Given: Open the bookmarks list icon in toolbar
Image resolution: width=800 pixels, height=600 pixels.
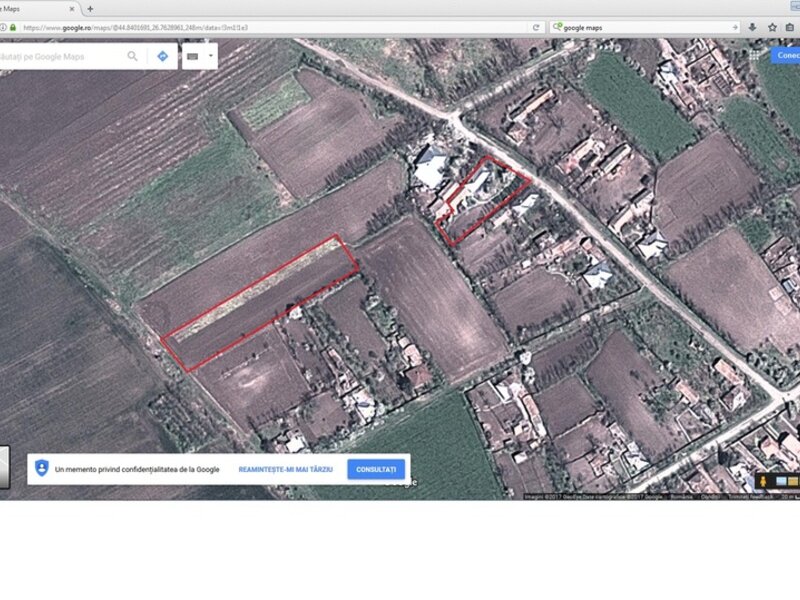Looking at the screenshot, I should (790, 27).
